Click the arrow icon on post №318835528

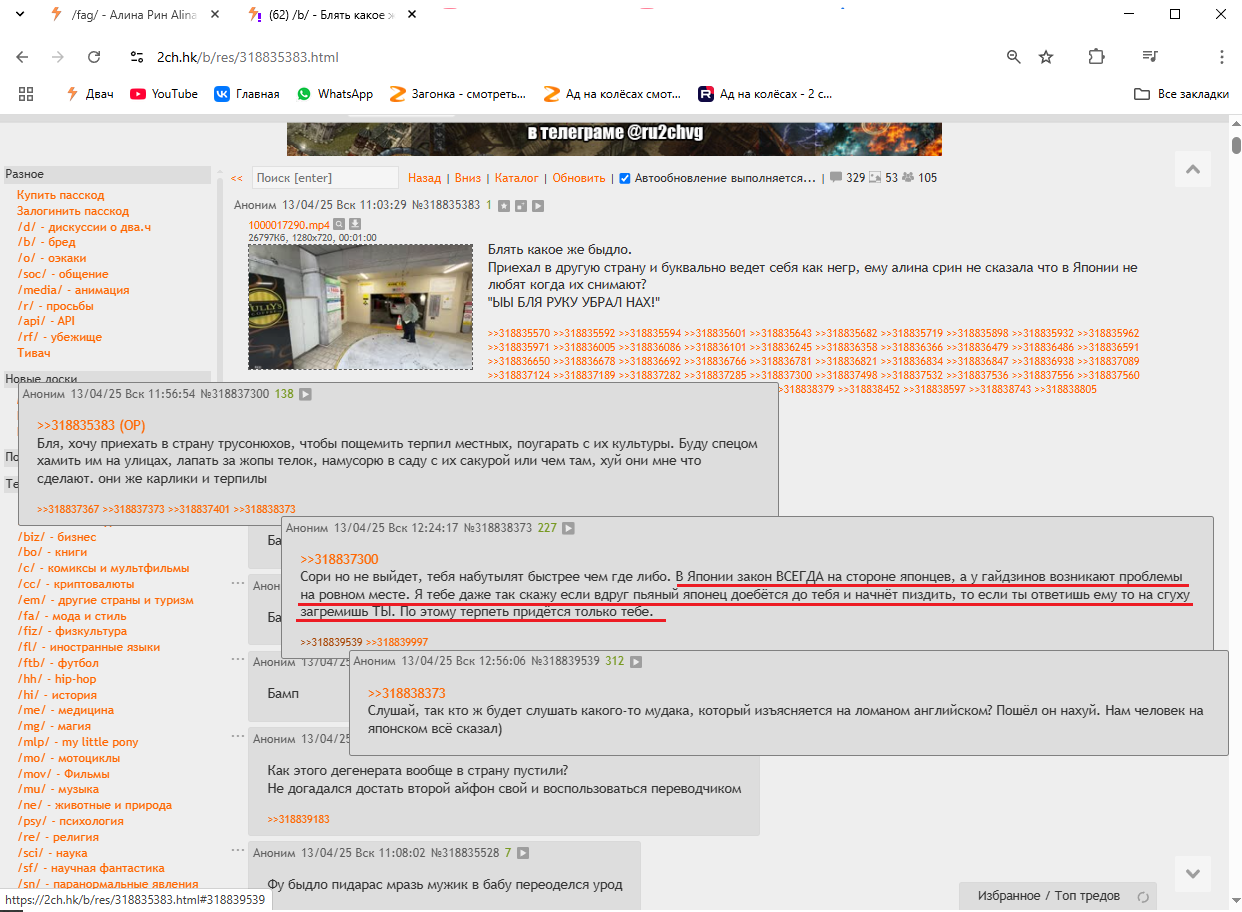[522, 854]
